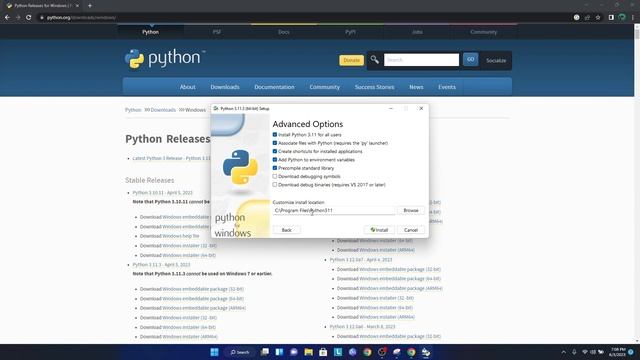Image resolution: width=640 pixels, height=360 pixels.
Task: Open the About navigation menu
Action: coord(187,87)
